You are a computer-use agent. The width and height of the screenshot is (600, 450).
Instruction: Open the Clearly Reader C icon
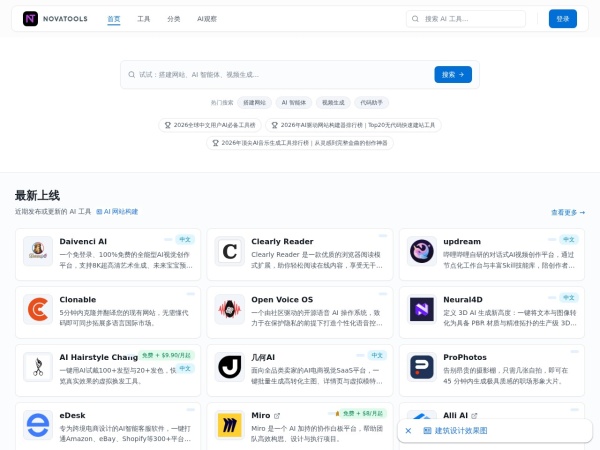[230, 251]
